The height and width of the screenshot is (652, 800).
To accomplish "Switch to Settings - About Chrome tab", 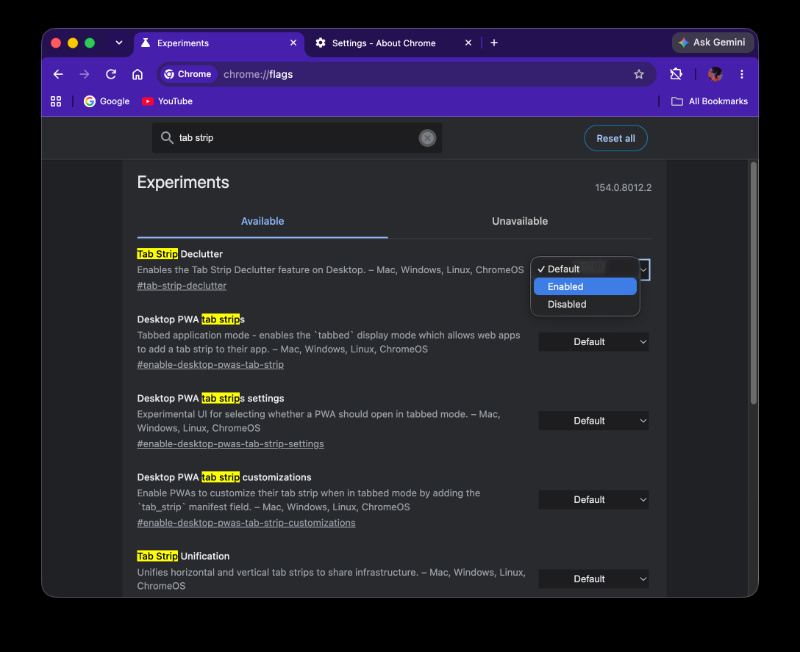I will pos(393,43).
